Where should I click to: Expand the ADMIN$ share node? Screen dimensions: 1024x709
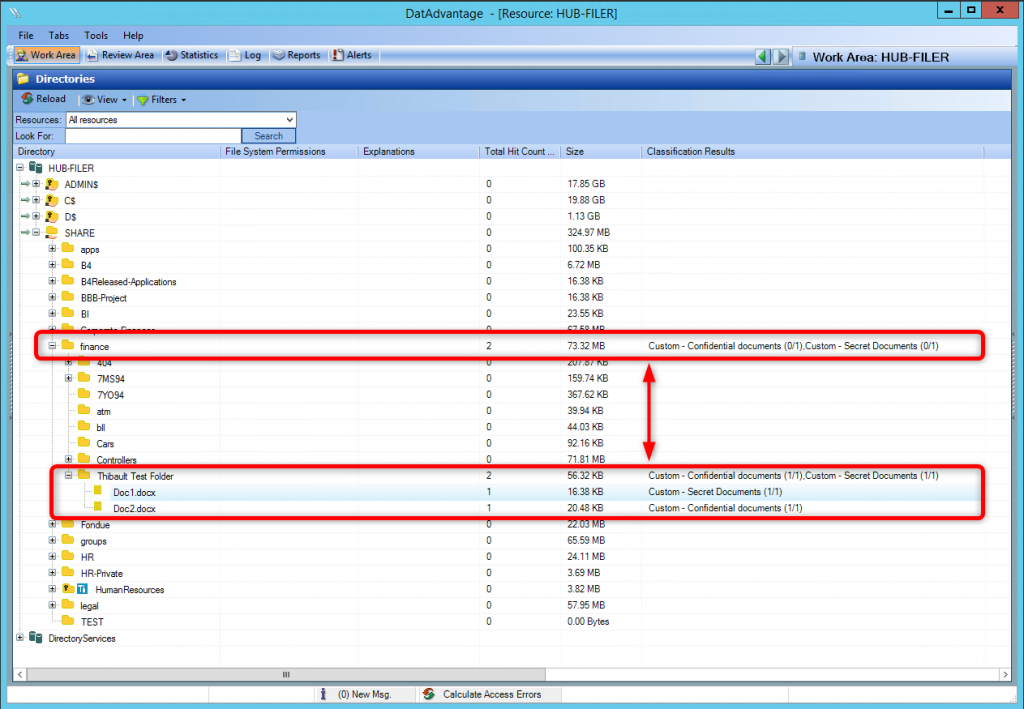pyautogui.click(x=36, y=184)
